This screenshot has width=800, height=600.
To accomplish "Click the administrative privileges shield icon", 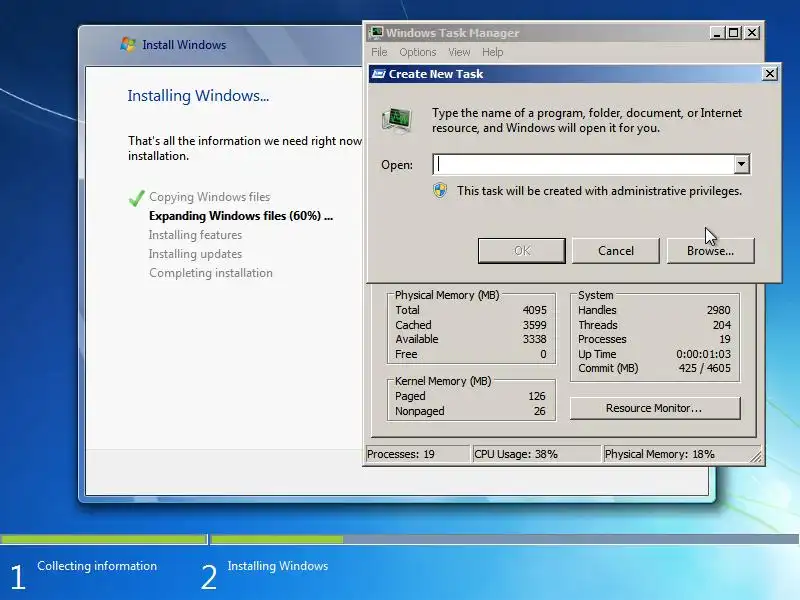I will pyautogui.click(x=440, y=191).
